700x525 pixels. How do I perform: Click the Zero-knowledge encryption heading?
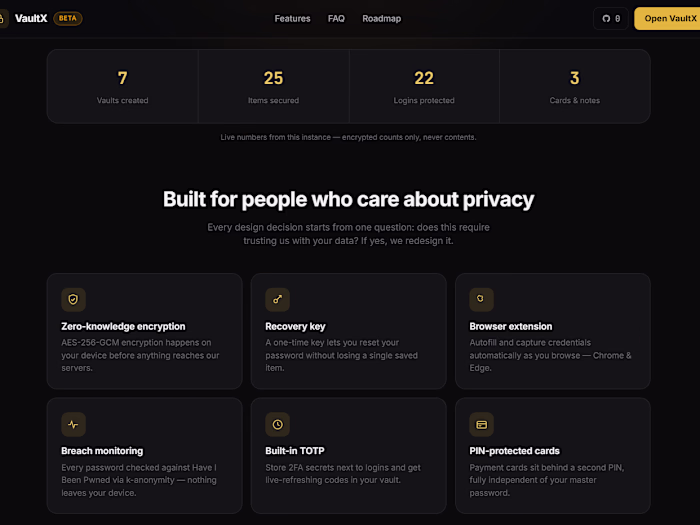point(123,326)
